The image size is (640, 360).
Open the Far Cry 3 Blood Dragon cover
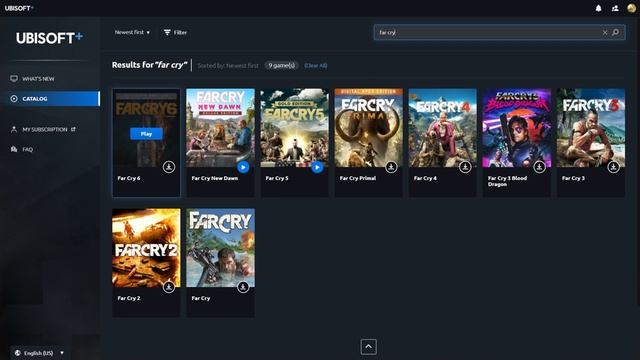click(x=517, y=128)
